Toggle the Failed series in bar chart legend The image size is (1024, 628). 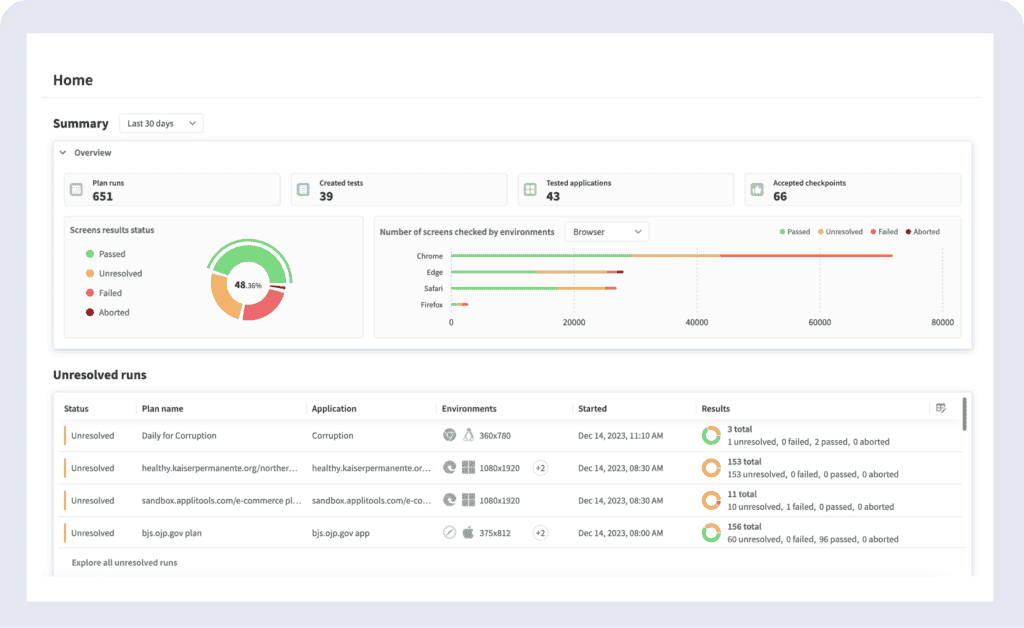tap(883, 232)
